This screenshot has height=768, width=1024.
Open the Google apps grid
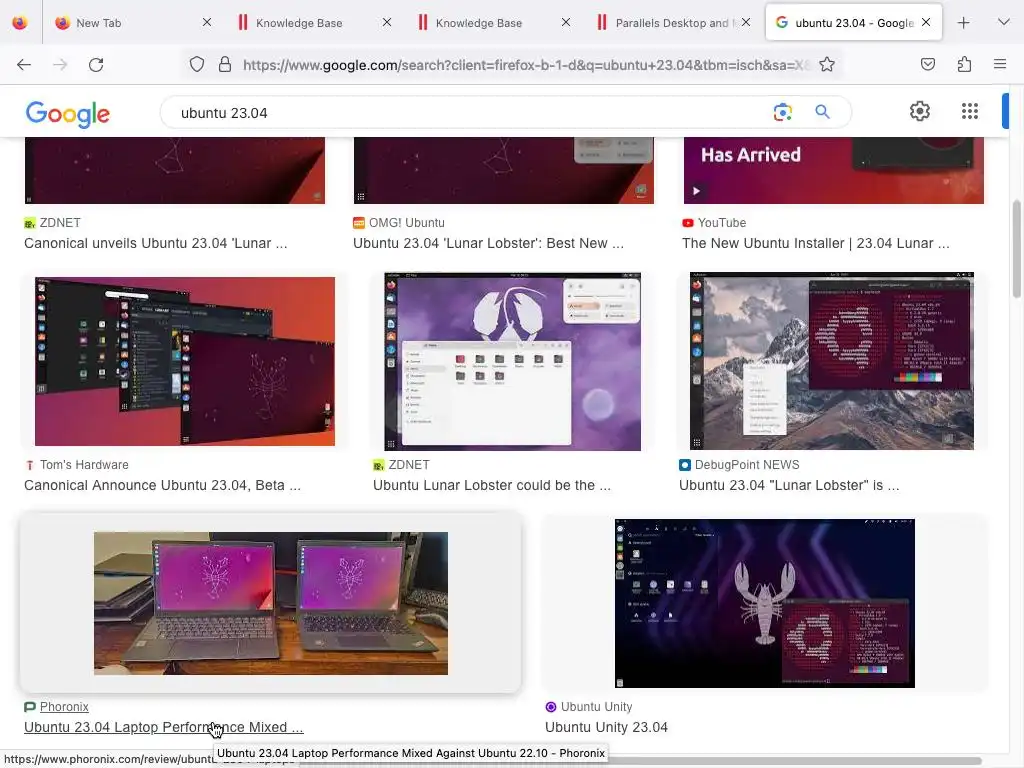(x=970, y=112)
